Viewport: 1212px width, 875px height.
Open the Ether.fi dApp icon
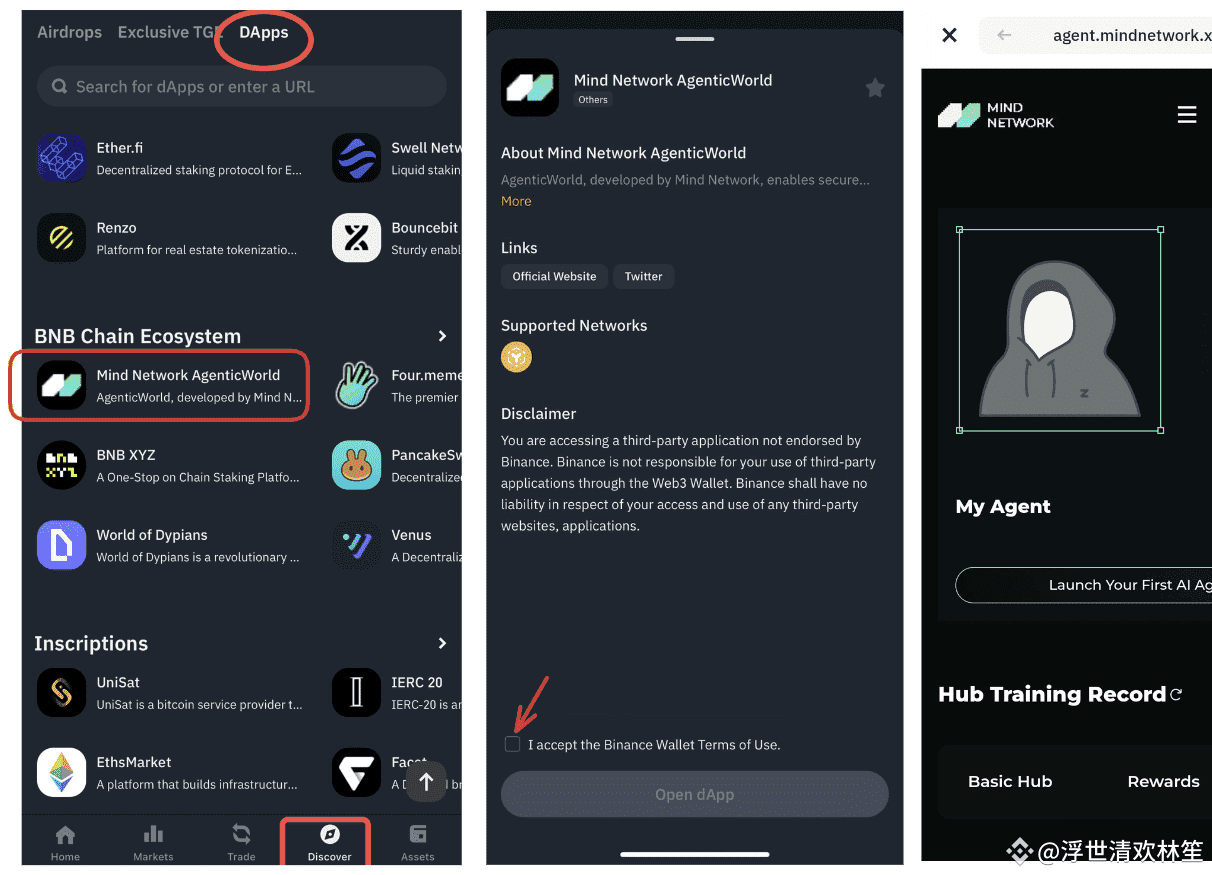(x=62, y=158)
